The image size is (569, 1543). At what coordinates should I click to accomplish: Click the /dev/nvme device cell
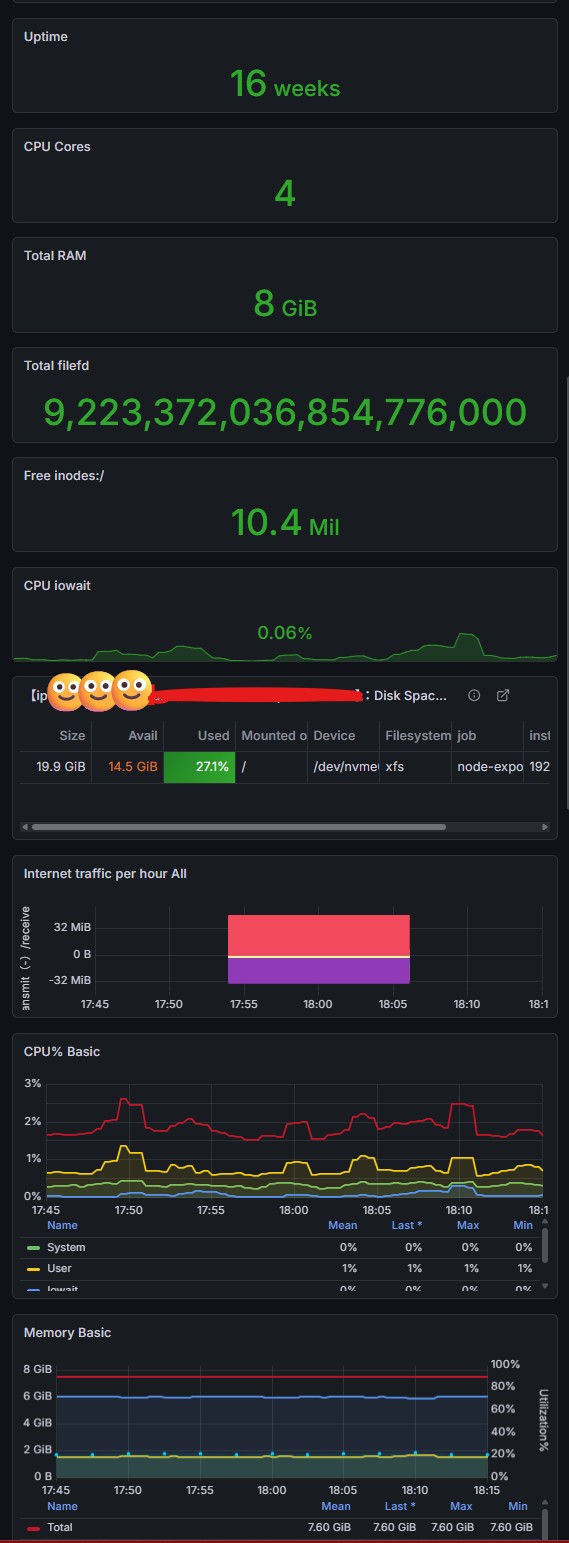click(x=344, y=767)
